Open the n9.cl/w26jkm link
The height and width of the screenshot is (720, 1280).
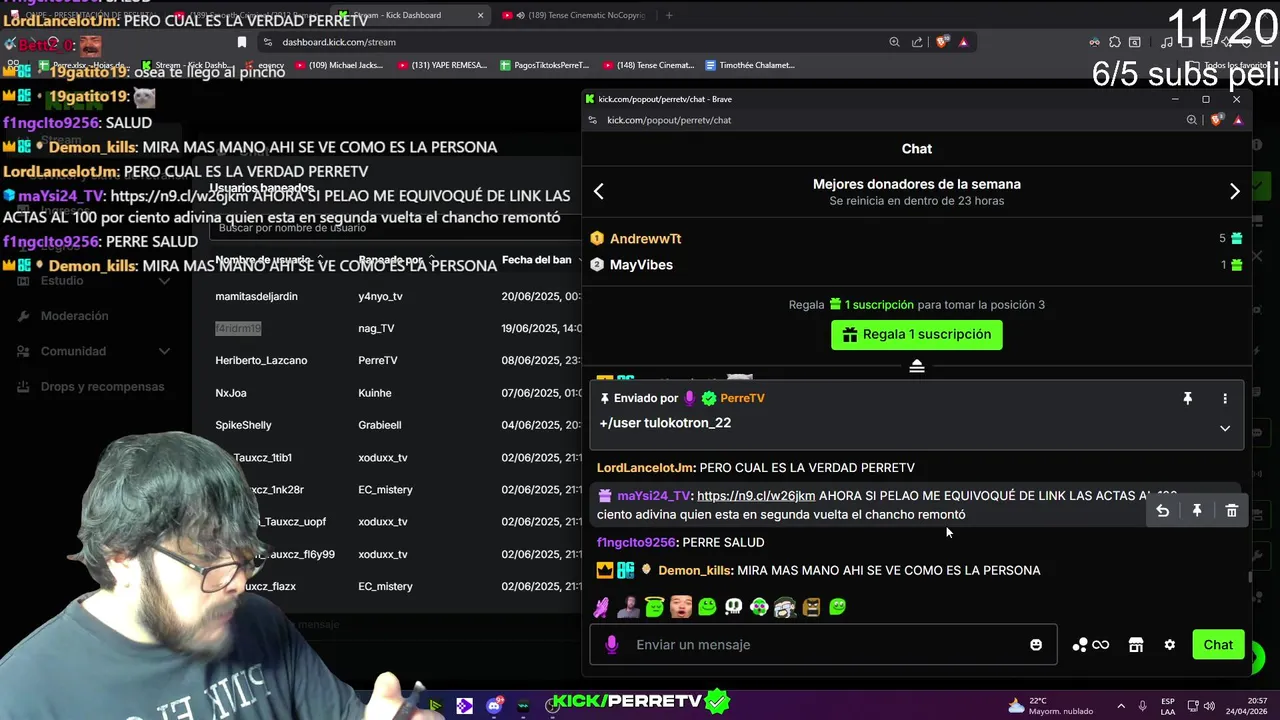756,496
